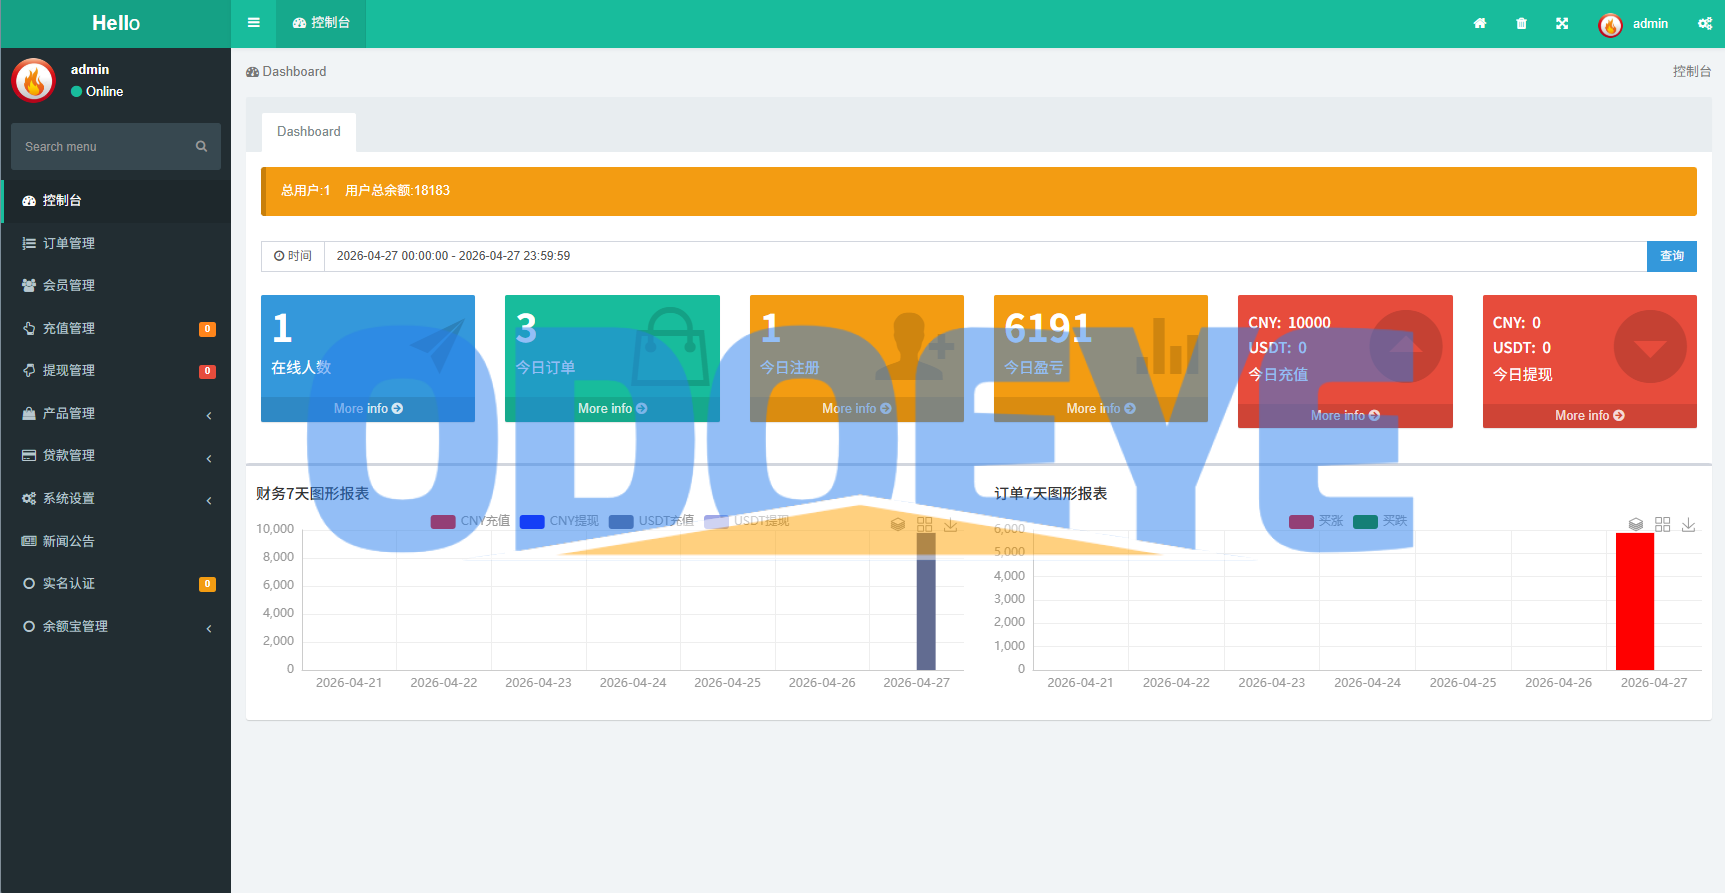Toggle the sidebar hamburger menu icon

point(254,23)
